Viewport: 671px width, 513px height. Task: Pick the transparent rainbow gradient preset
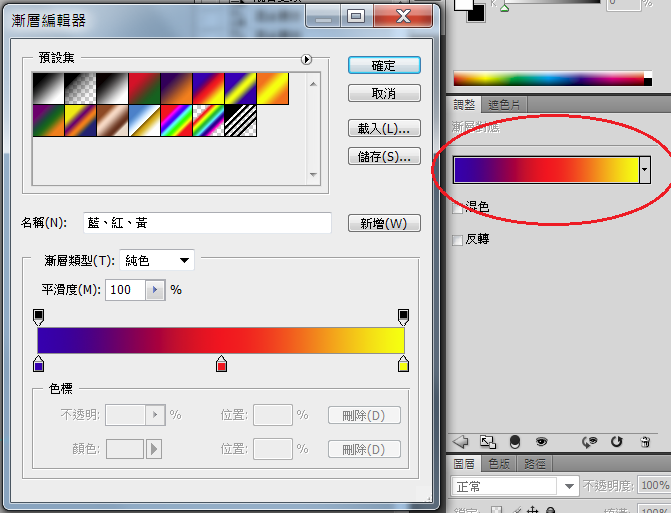click(209, 121)
